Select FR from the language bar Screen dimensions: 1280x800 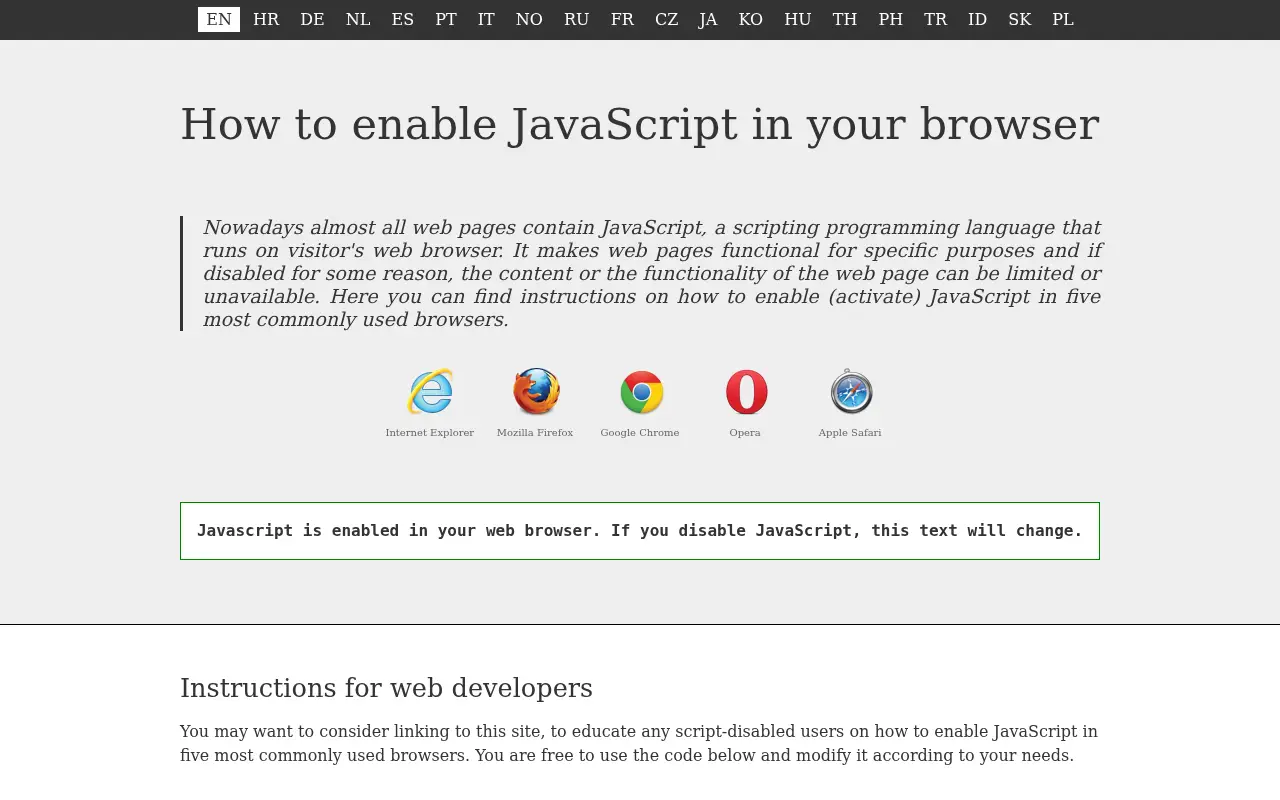pos(622,19)
